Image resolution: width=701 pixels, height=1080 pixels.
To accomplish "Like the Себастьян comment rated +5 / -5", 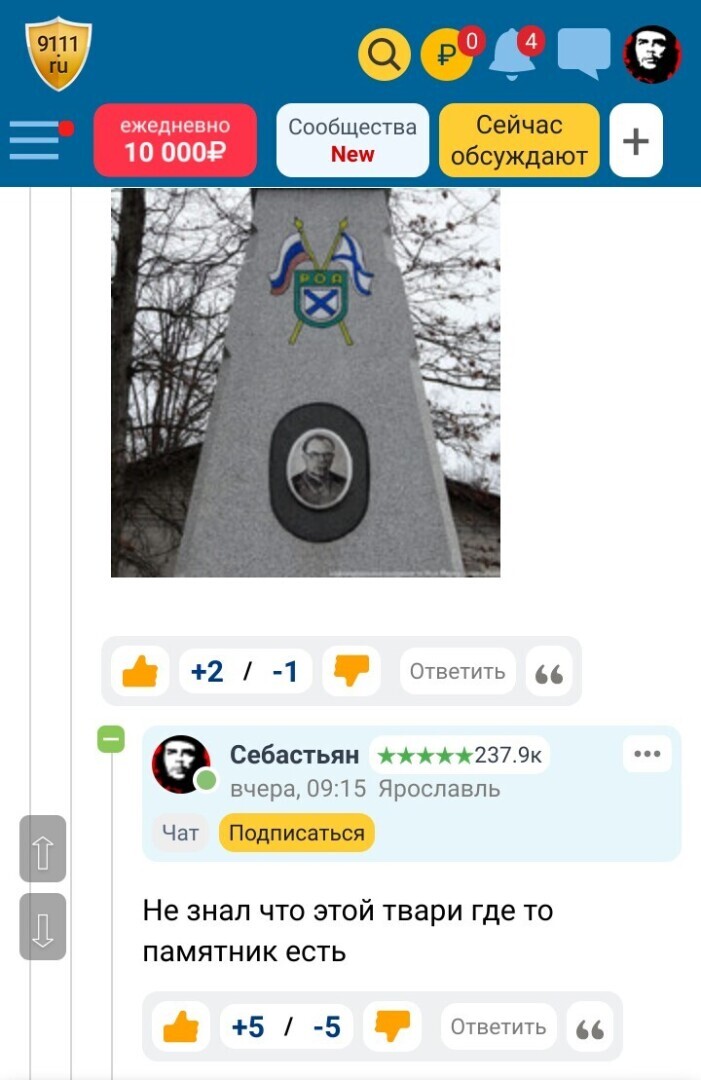I will 180,1026.
